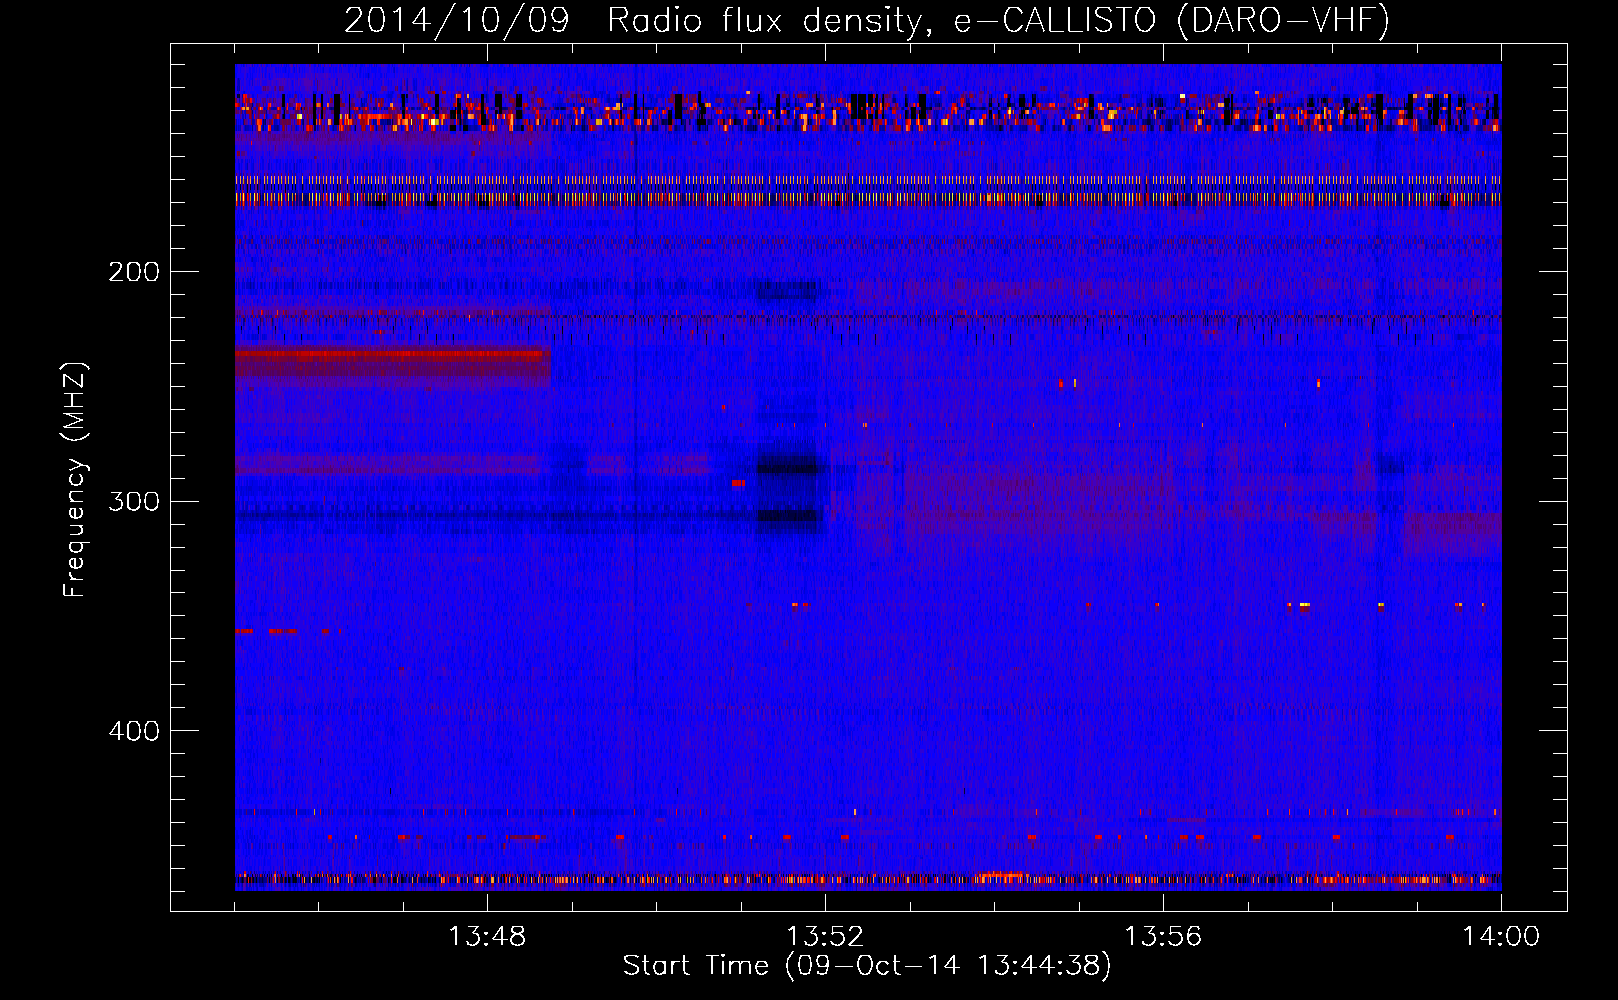1618x1000 pixels.
Task: Click the 13:52 time tick label
Action: tap(825, 937)
